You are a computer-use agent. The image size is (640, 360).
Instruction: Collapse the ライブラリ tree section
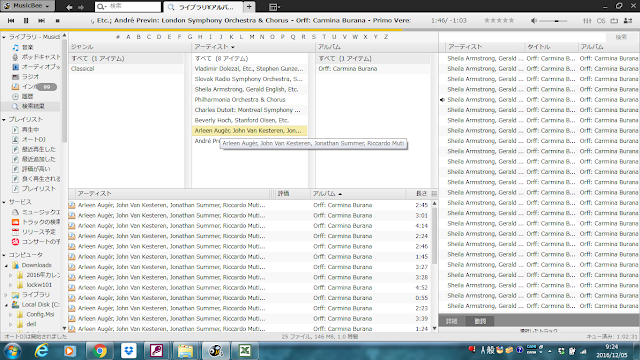coord(4,37)
